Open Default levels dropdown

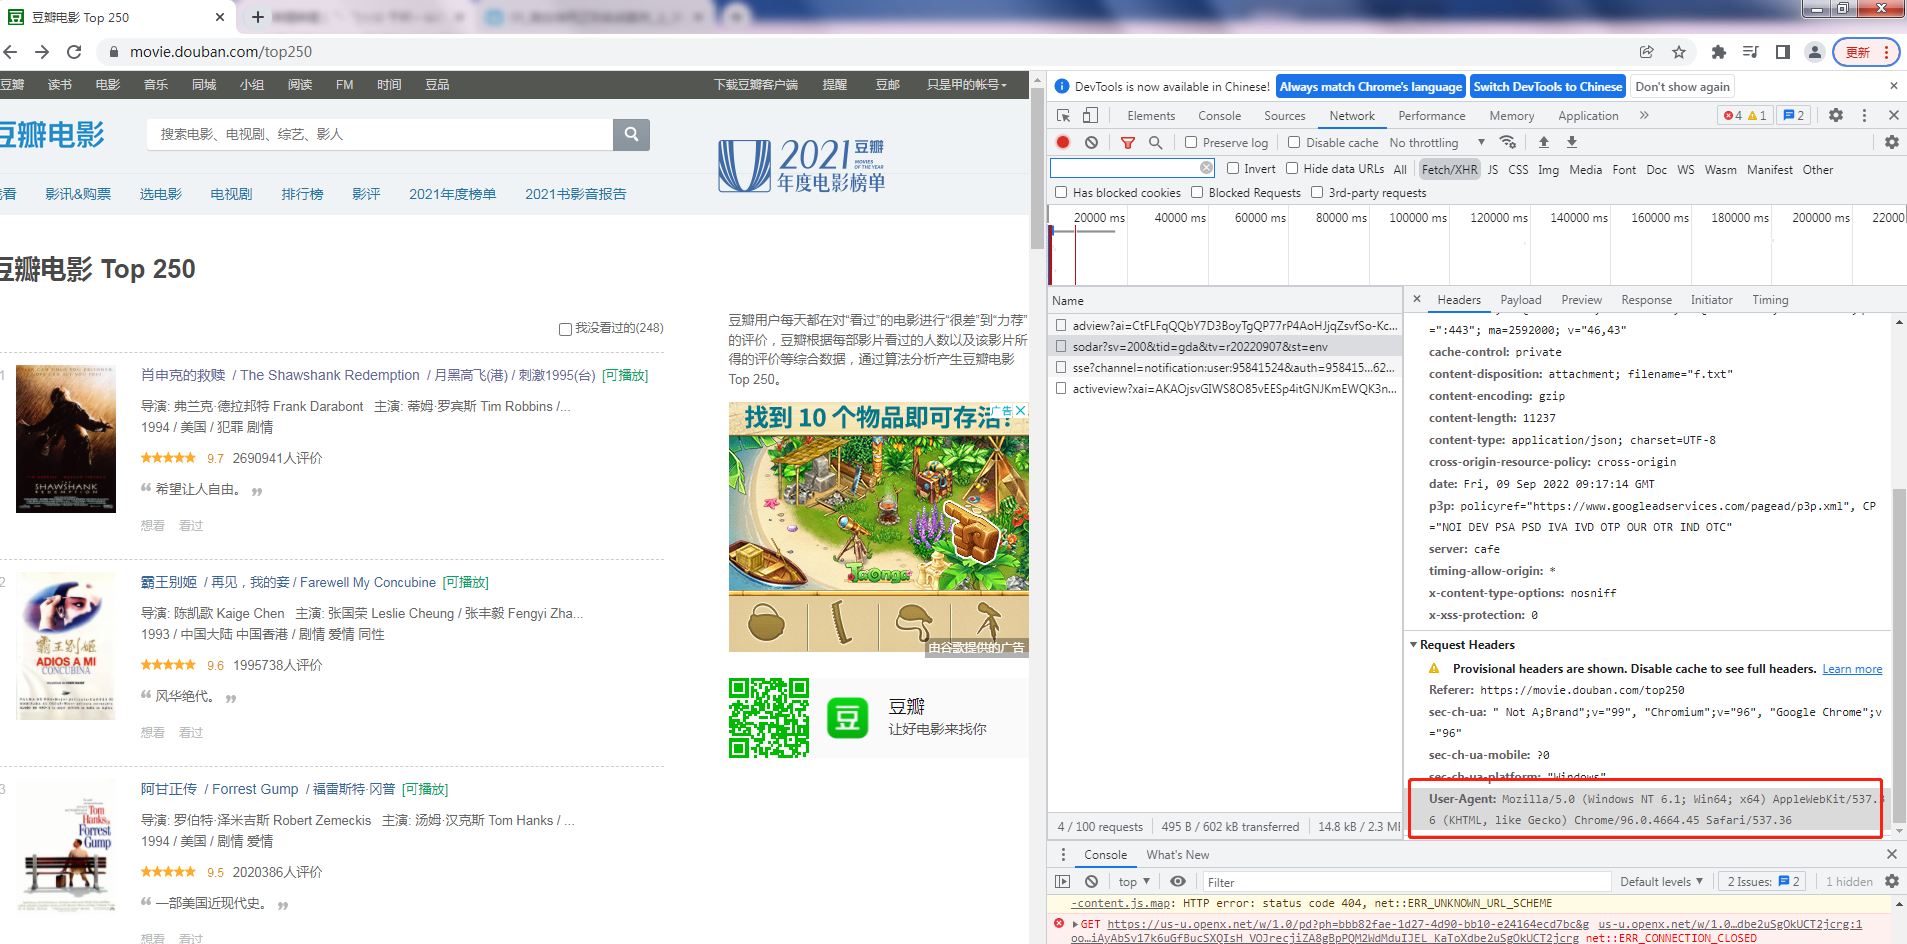click(x=1661, y=882)
